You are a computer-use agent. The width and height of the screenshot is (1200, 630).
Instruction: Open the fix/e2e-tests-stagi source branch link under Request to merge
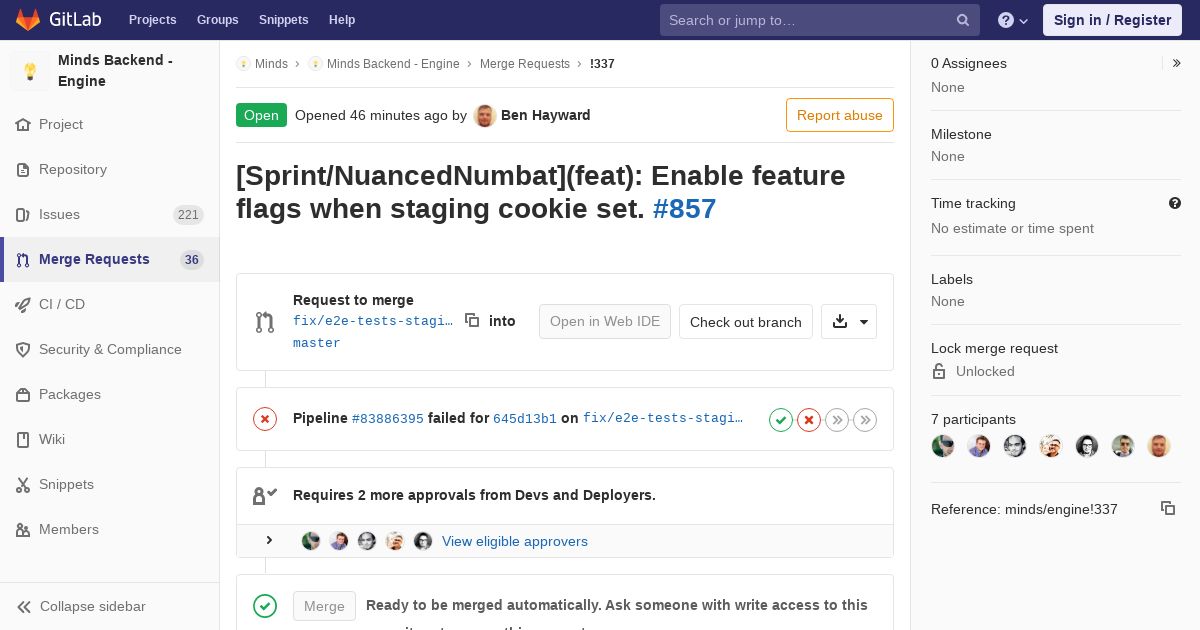[x=373, y=321]
